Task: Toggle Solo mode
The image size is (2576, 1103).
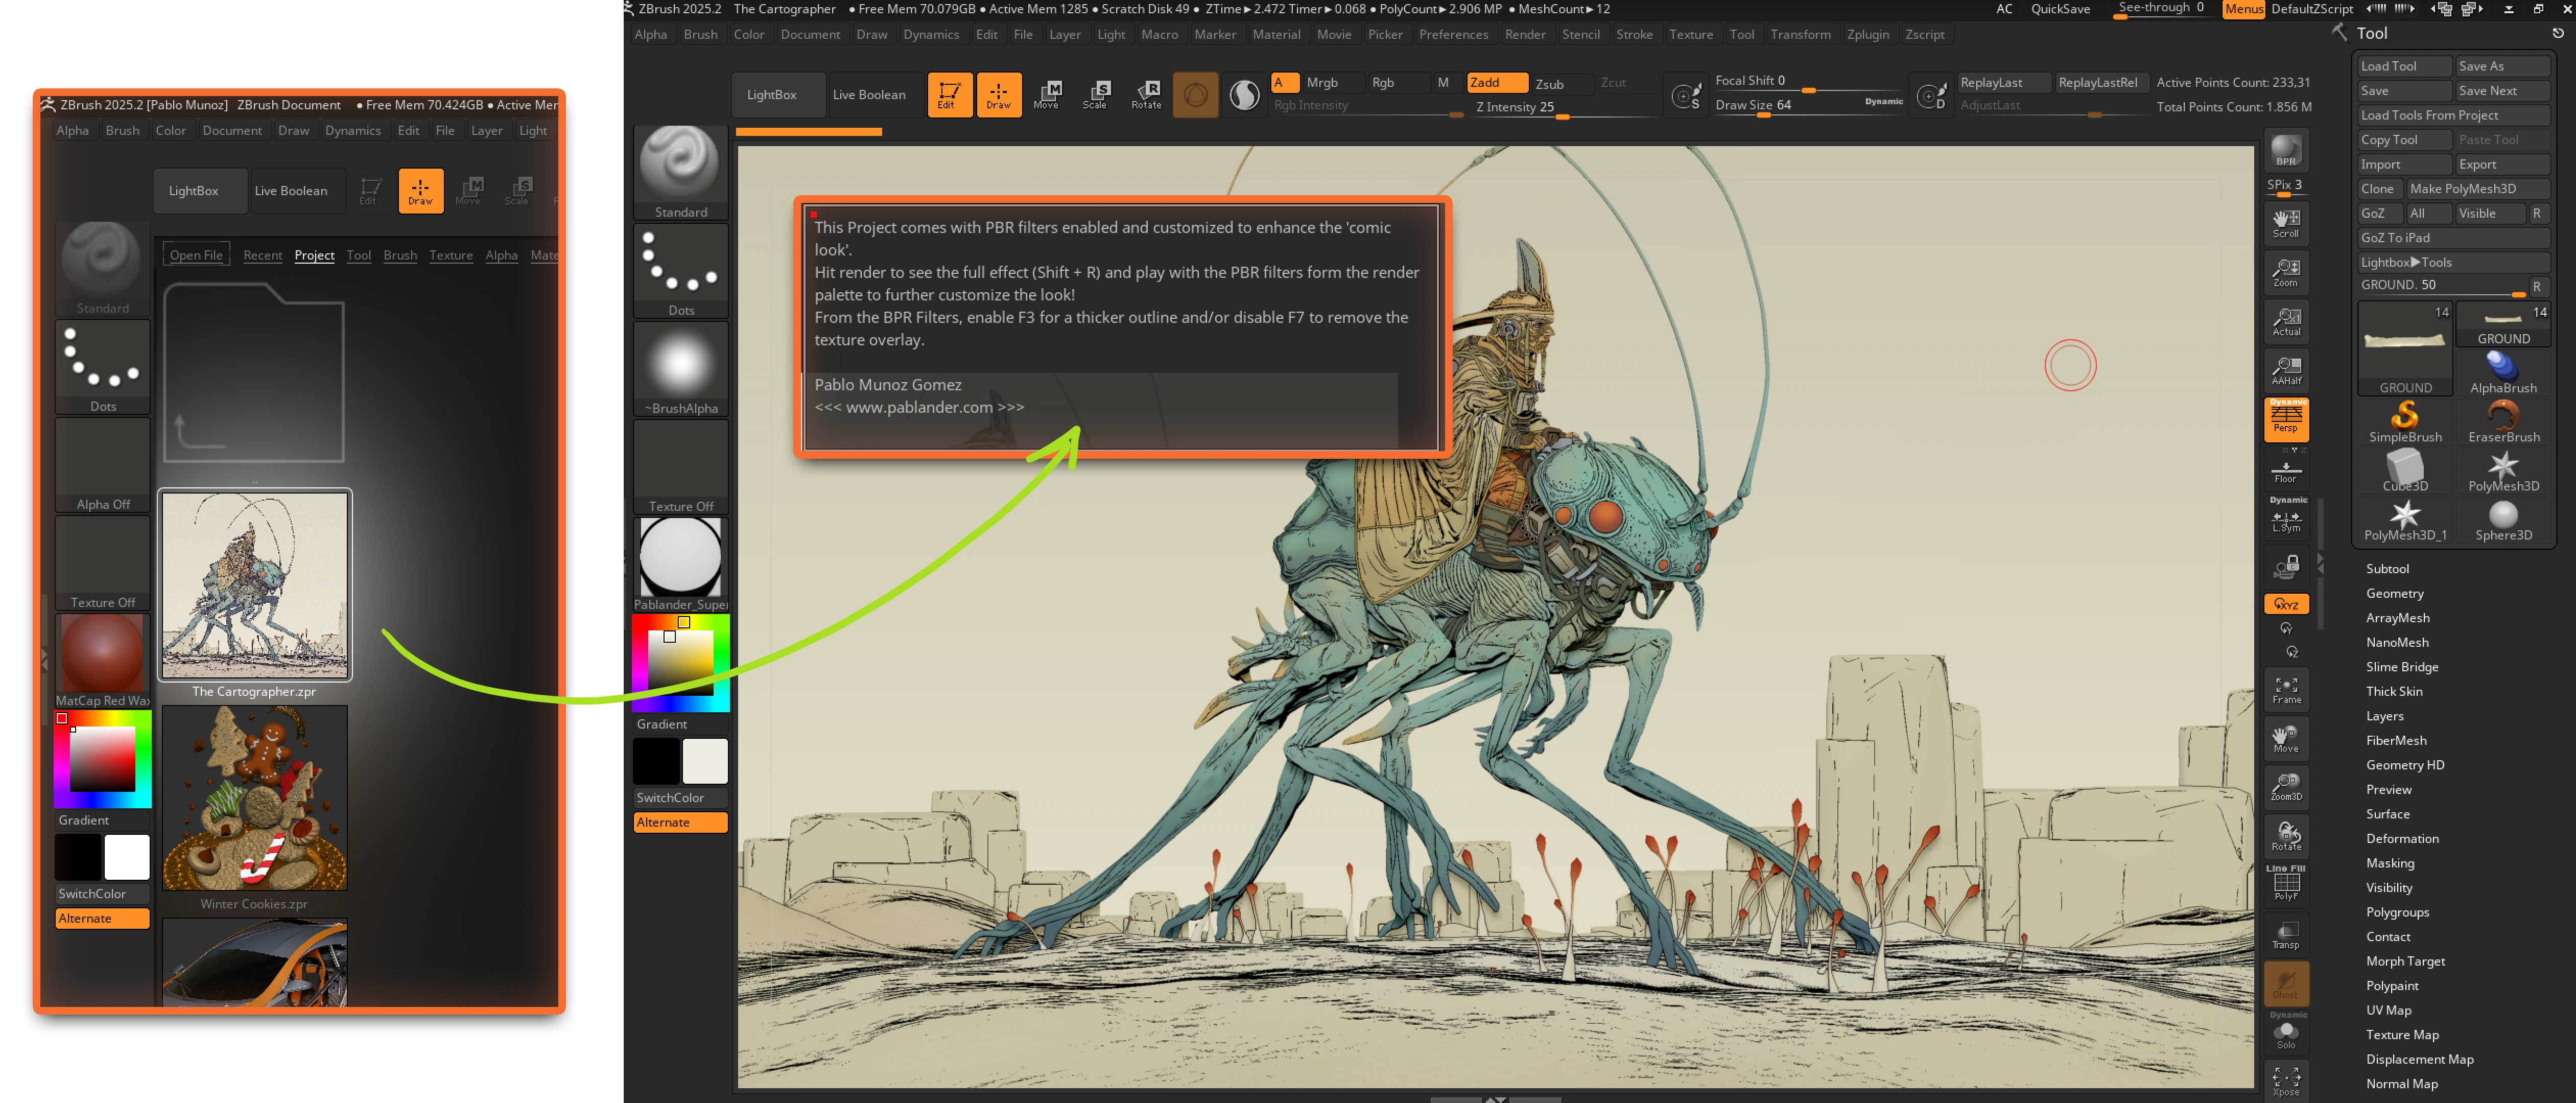Action: [x=2286, y=1032]
